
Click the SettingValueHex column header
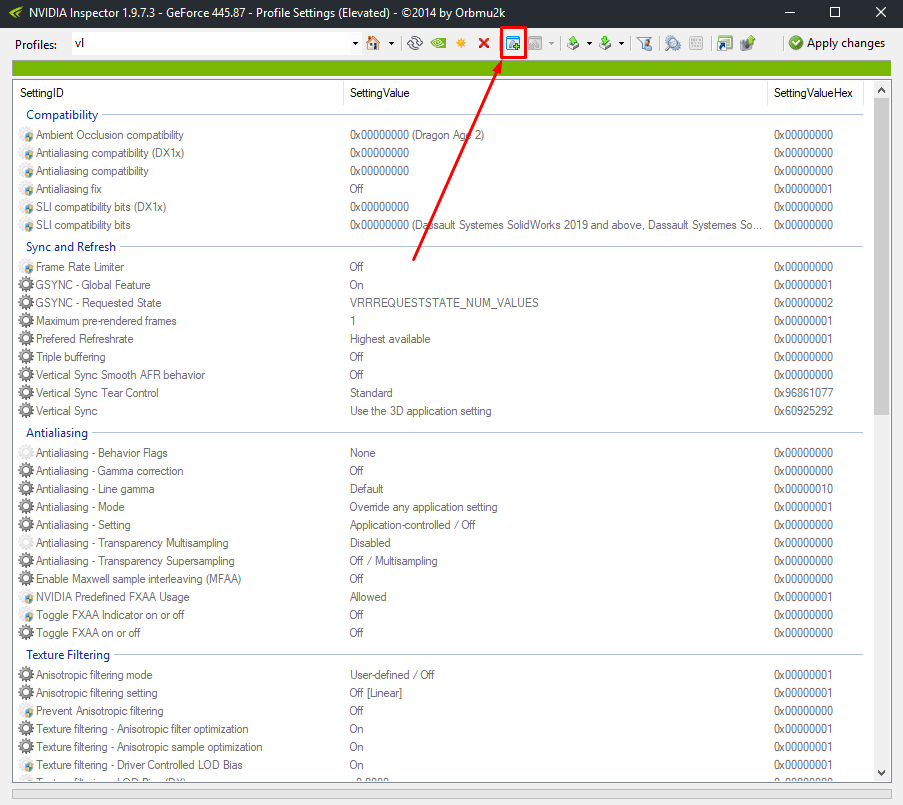(x=815, y=93)
